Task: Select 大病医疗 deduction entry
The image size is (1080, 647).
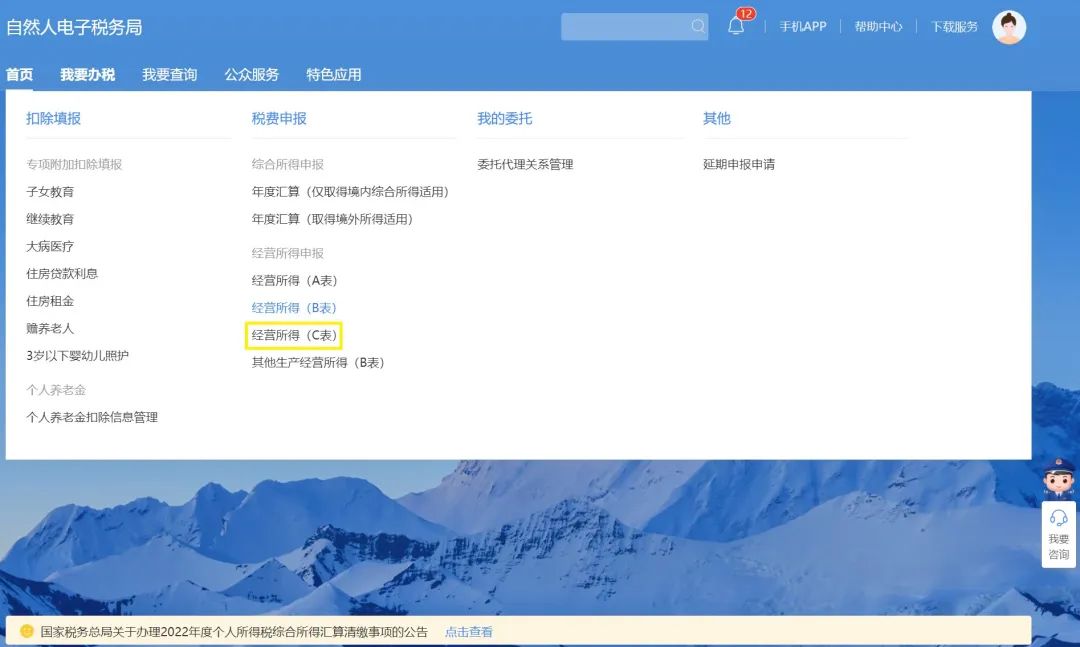Action: [50, 246]
